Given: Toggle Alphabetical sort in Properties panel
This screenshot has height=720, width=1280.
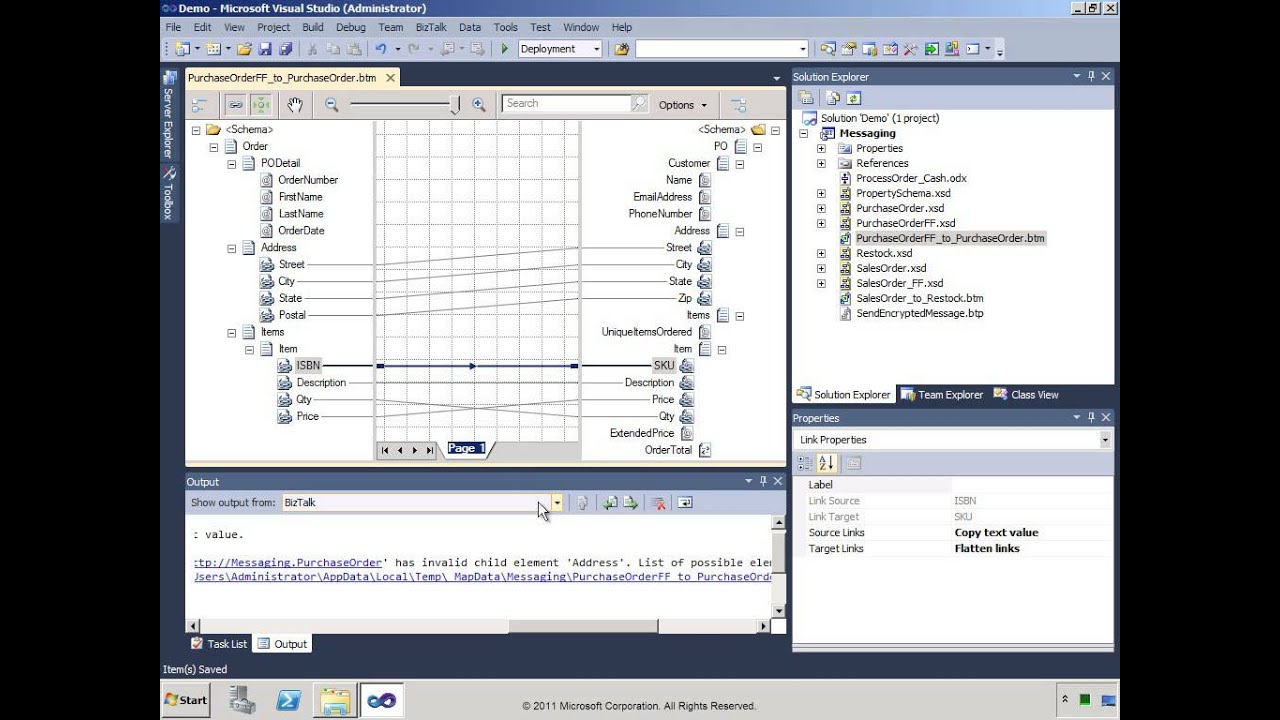Looking at the screenshot, I should tap(826, 463).
